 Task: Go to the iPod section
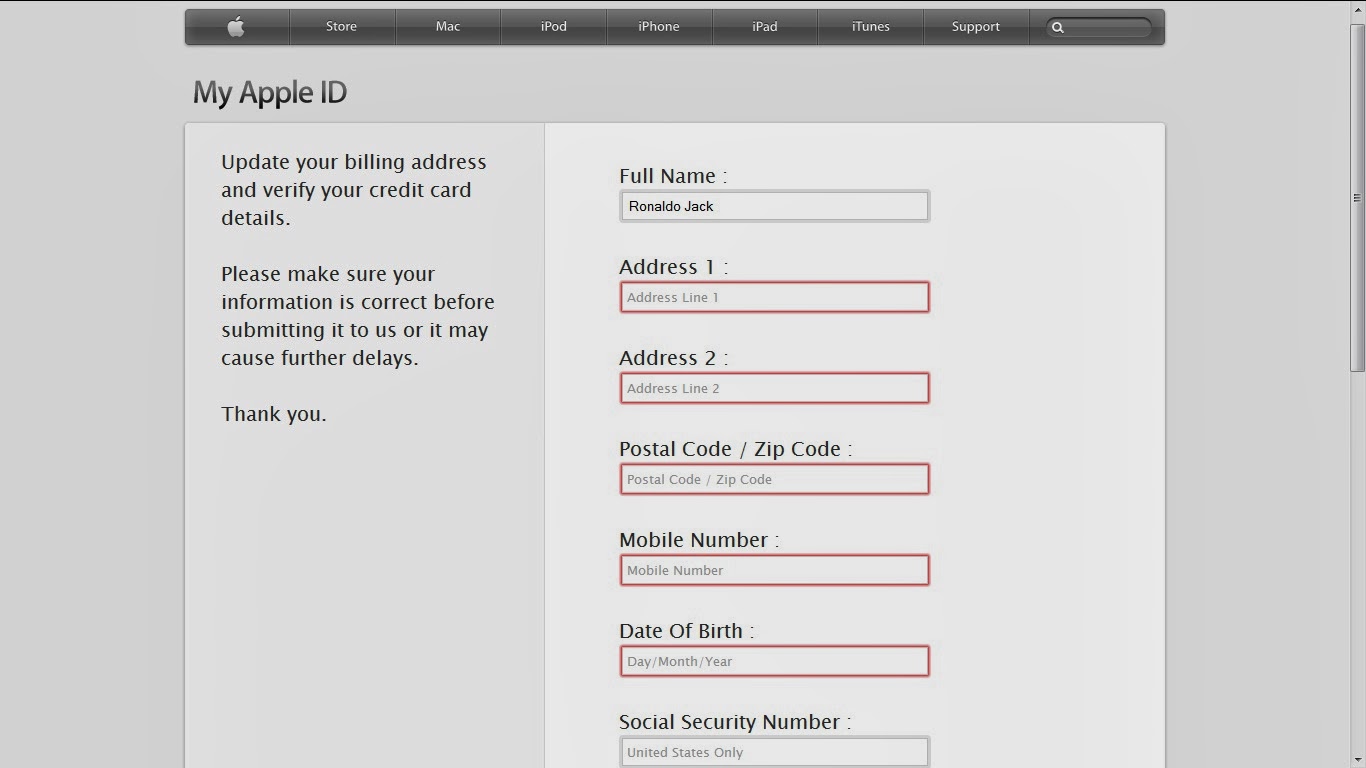tap(554, 27)
